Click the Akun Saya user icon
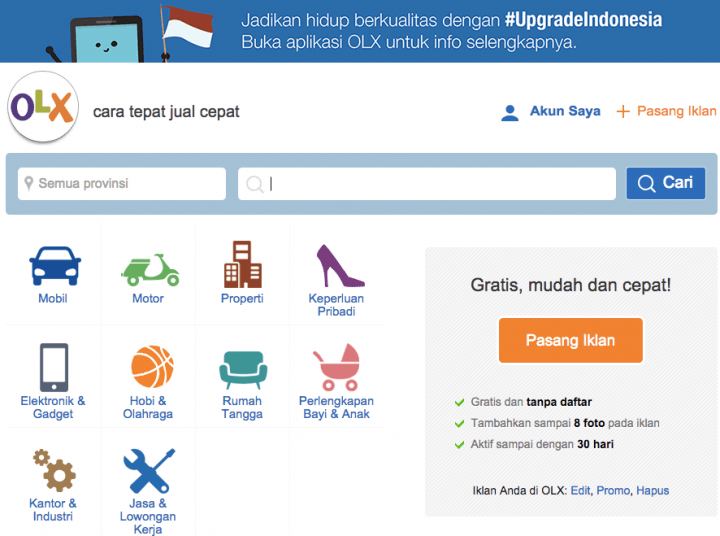720x536 pixels. (x=510, y=113)
